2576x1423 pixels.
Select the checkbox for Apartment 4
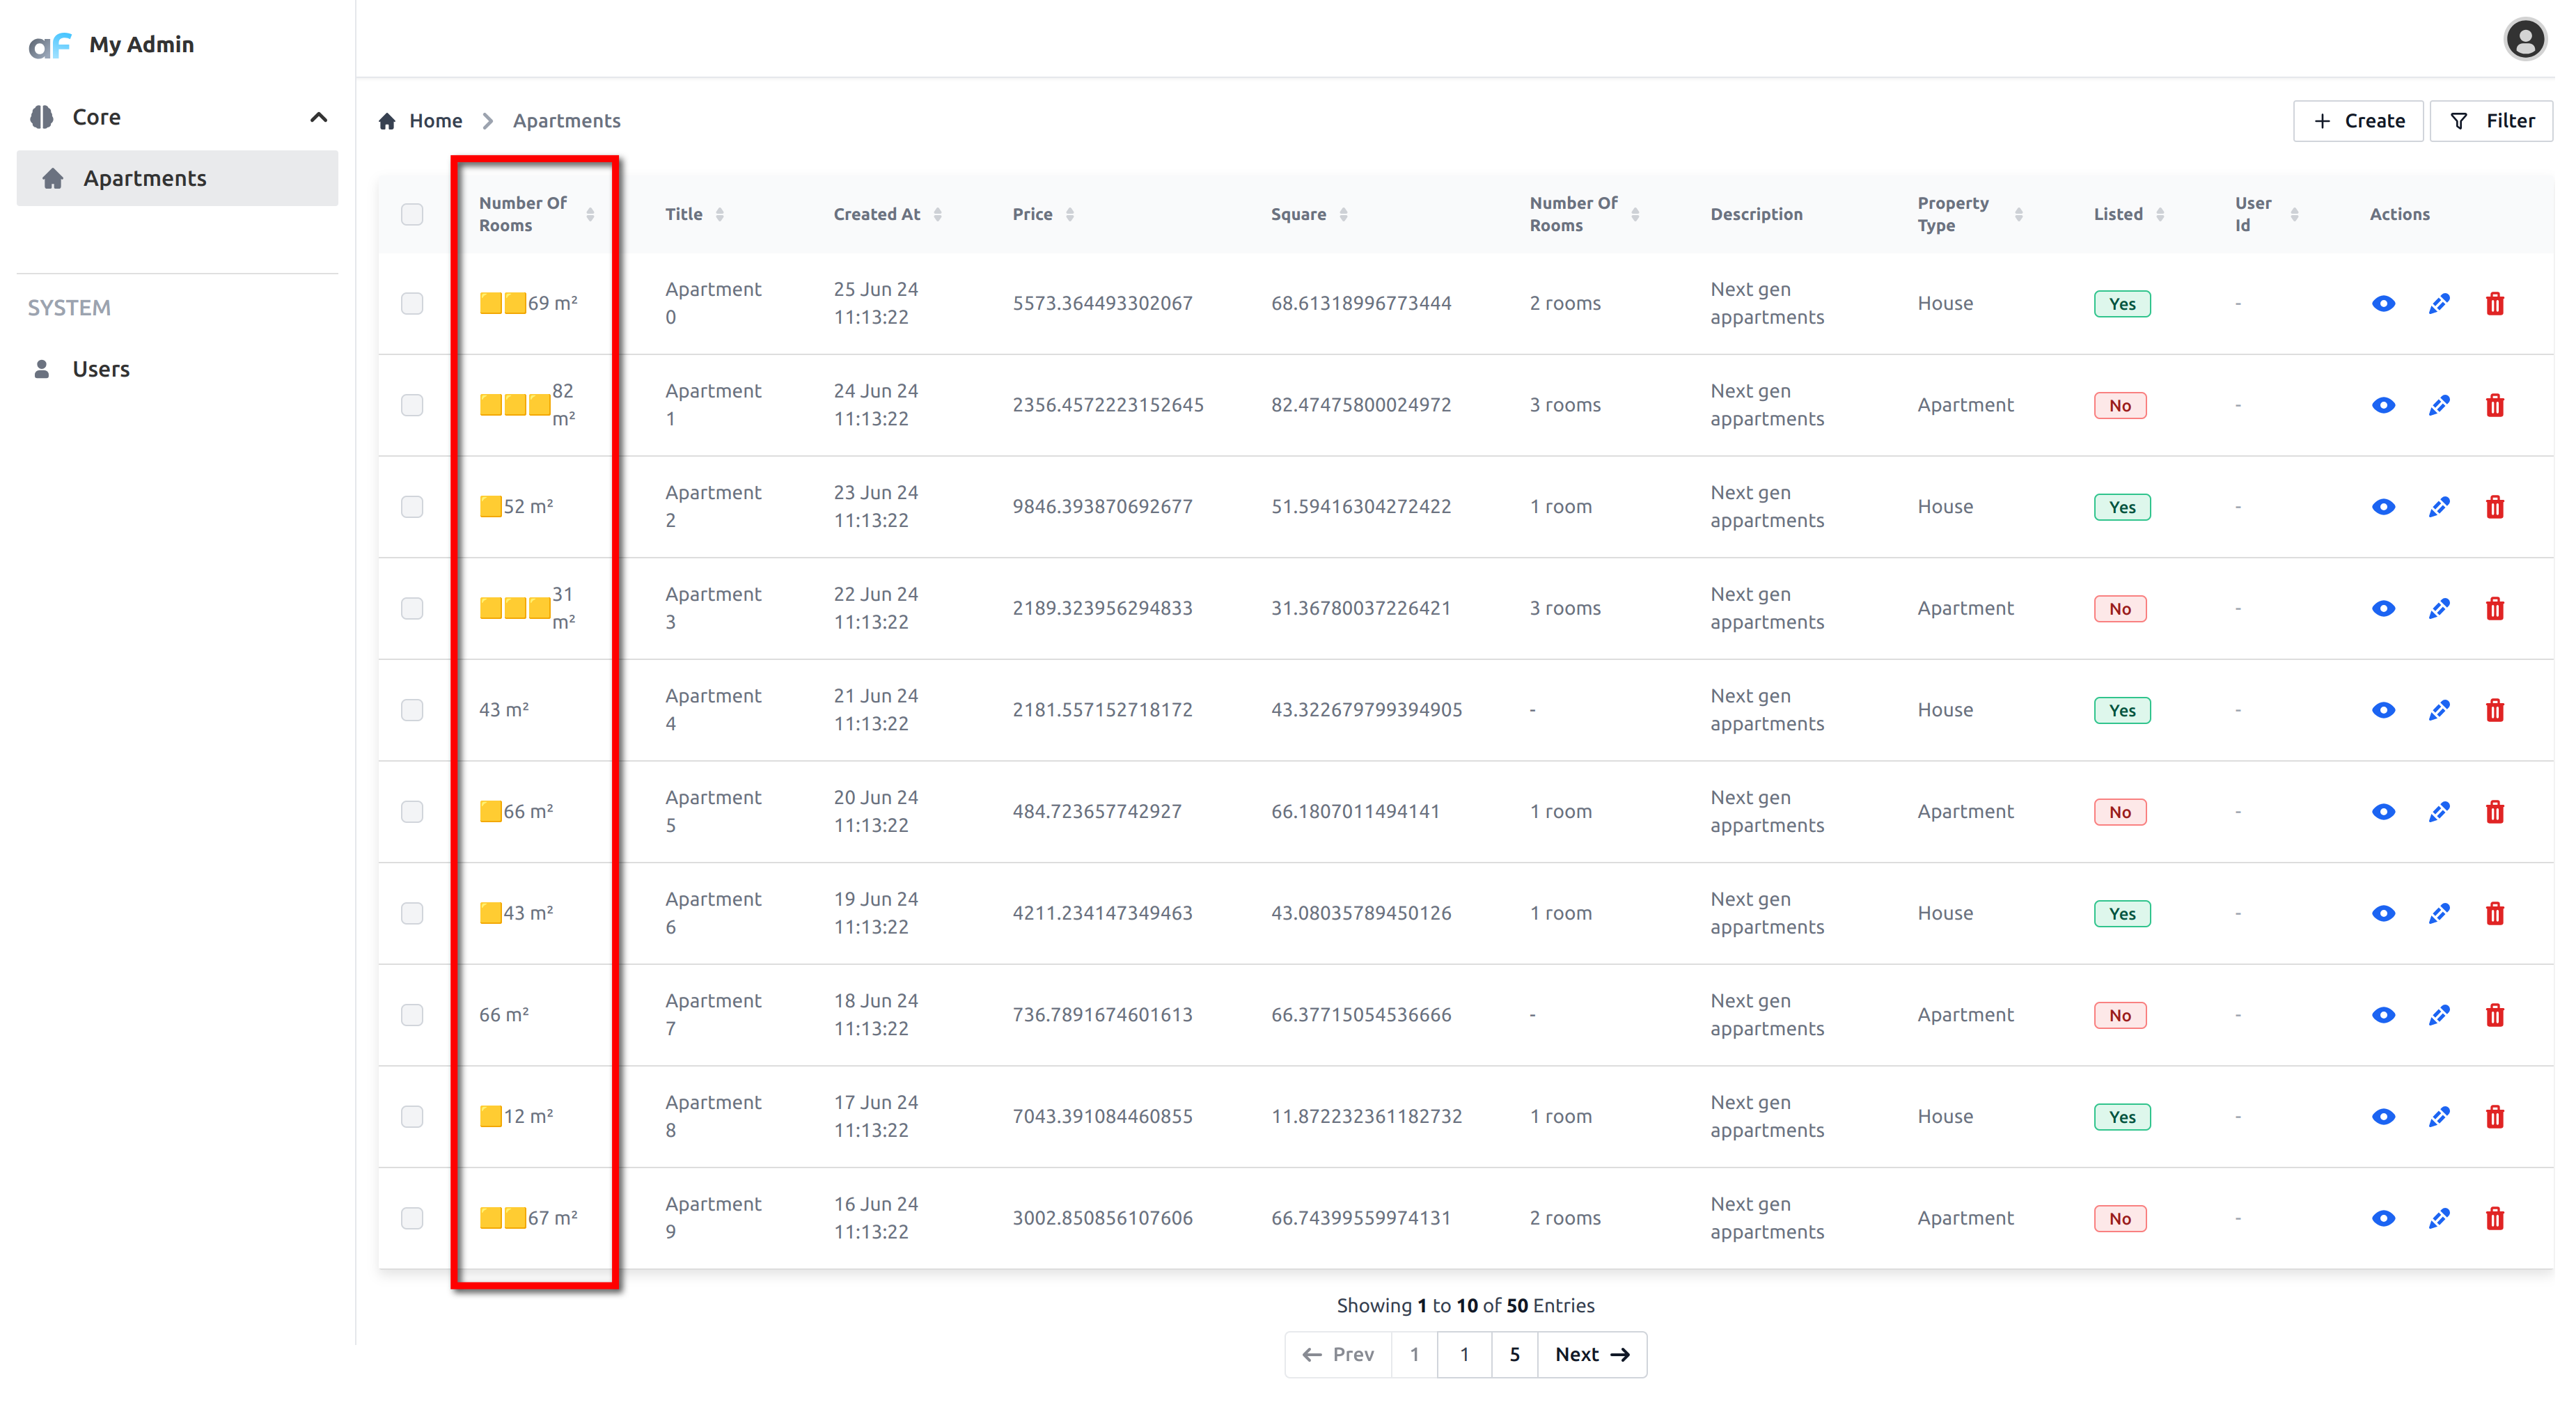pos(412,710)
